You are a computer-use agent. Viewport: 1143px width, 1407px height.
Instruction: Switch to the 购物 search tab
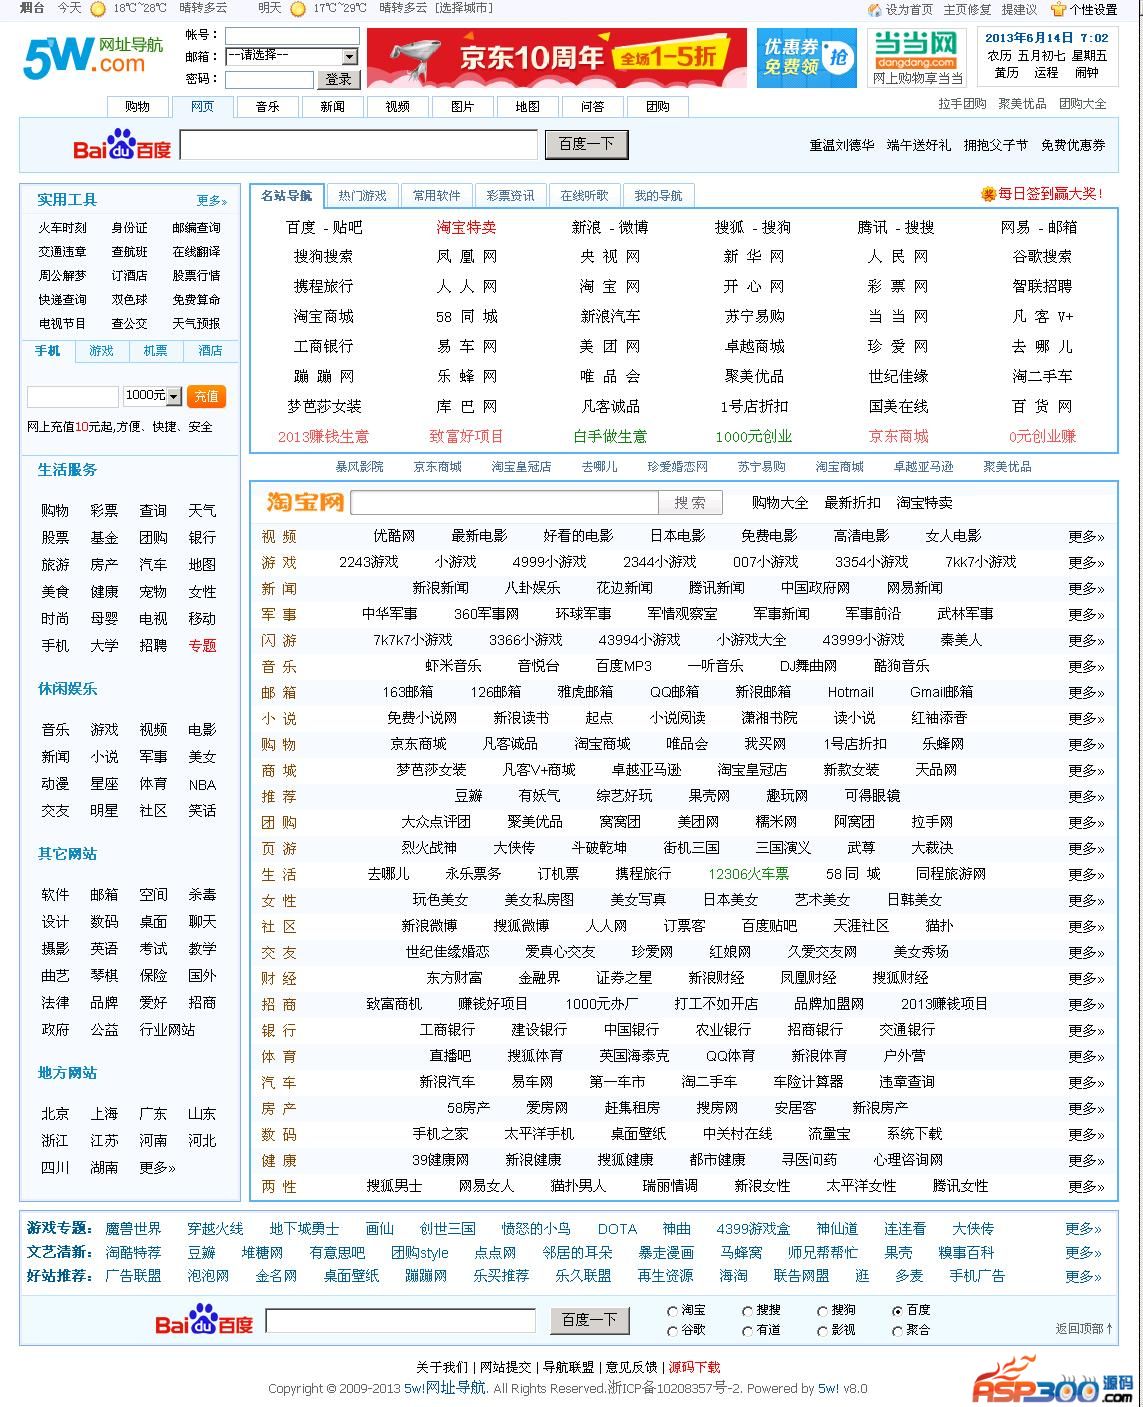tap(137, 107)
